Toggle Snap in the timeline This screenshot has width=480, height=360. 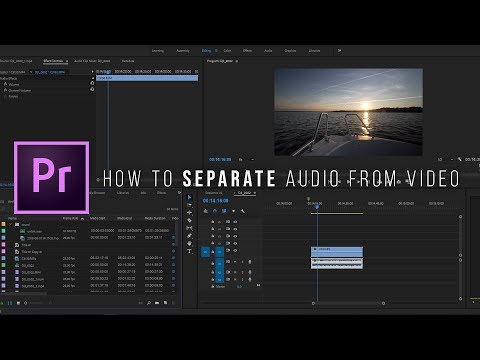(x=215, y=211)
